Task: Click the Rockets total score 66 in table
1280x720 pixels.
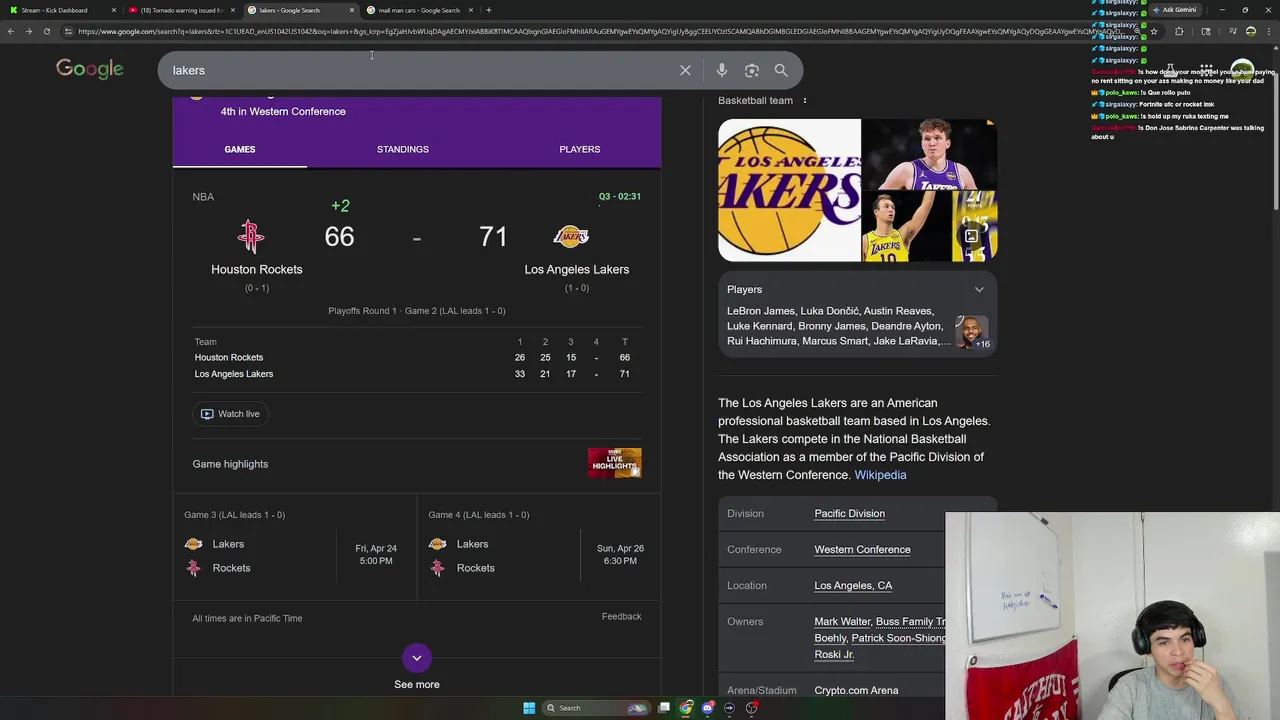Action: pos(624,357)
